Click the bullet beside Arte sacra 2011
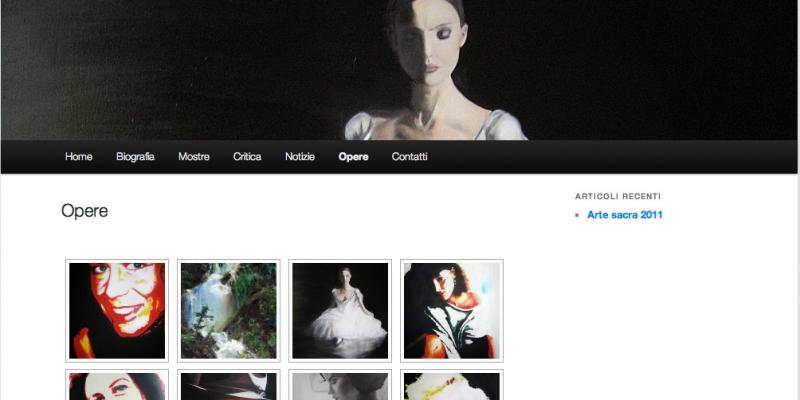The height and width of the screenshot is (400, 800). 578,216
